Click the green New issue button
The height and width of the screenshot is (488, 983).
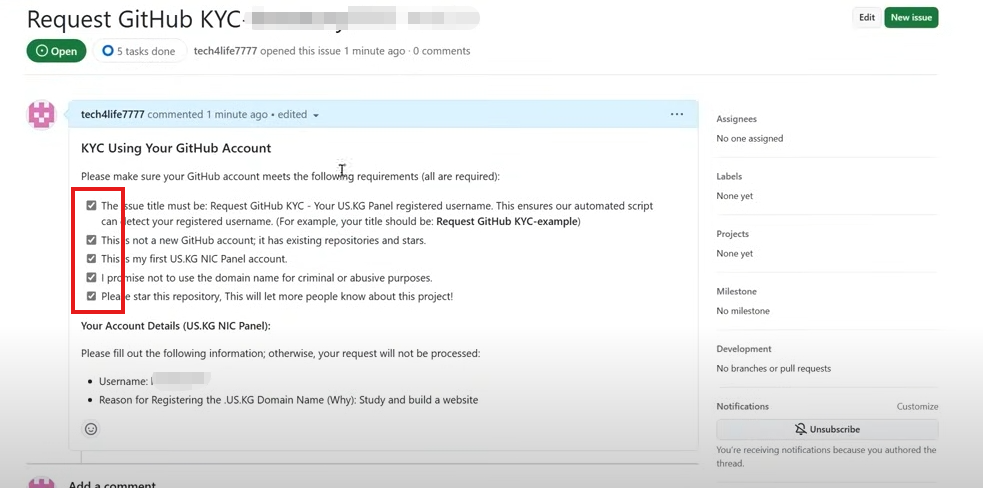click(911, 17)
